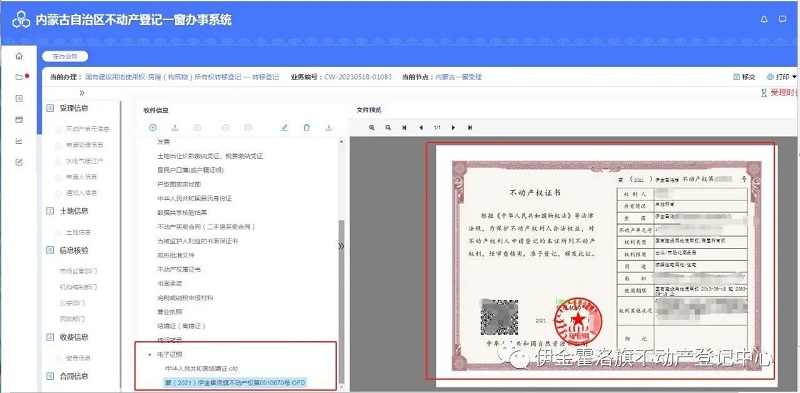Click the edit note sidebar icon
This screenshot has width=800, height=393.
click(19, 162)
